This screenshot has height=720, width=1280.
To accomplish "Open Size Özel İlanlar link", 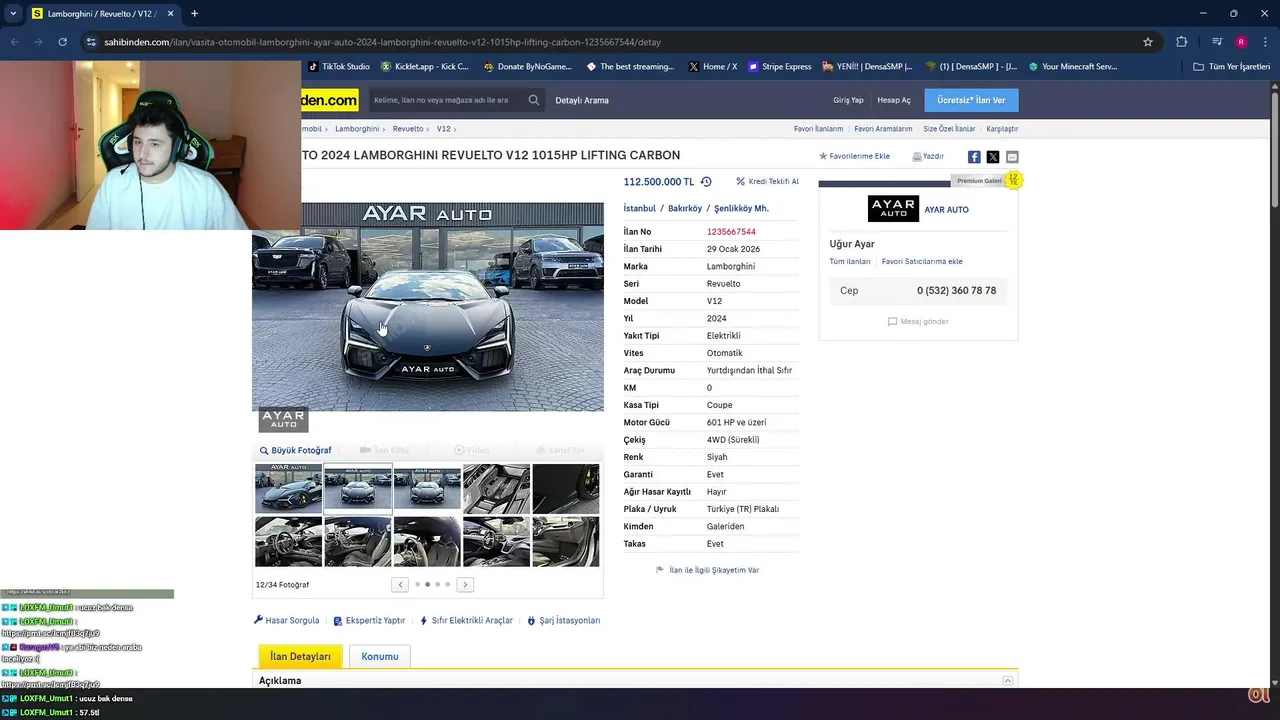I will click(x=949, y=129).
